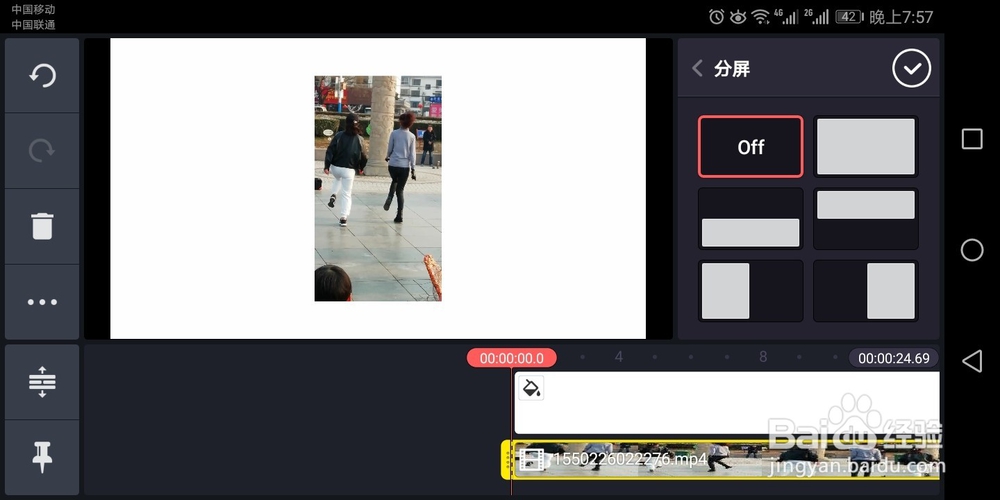Screen dimensions: 1000x500
Task: Tap the pin icon in left toolbar
Action: 42,457
